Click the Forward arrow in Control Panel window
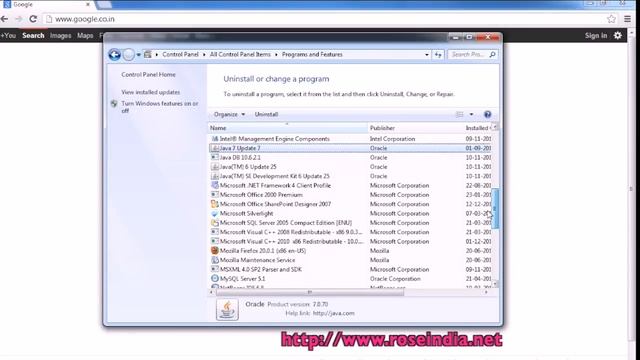This screenshot has width=640, height=360. coord(129,55)
